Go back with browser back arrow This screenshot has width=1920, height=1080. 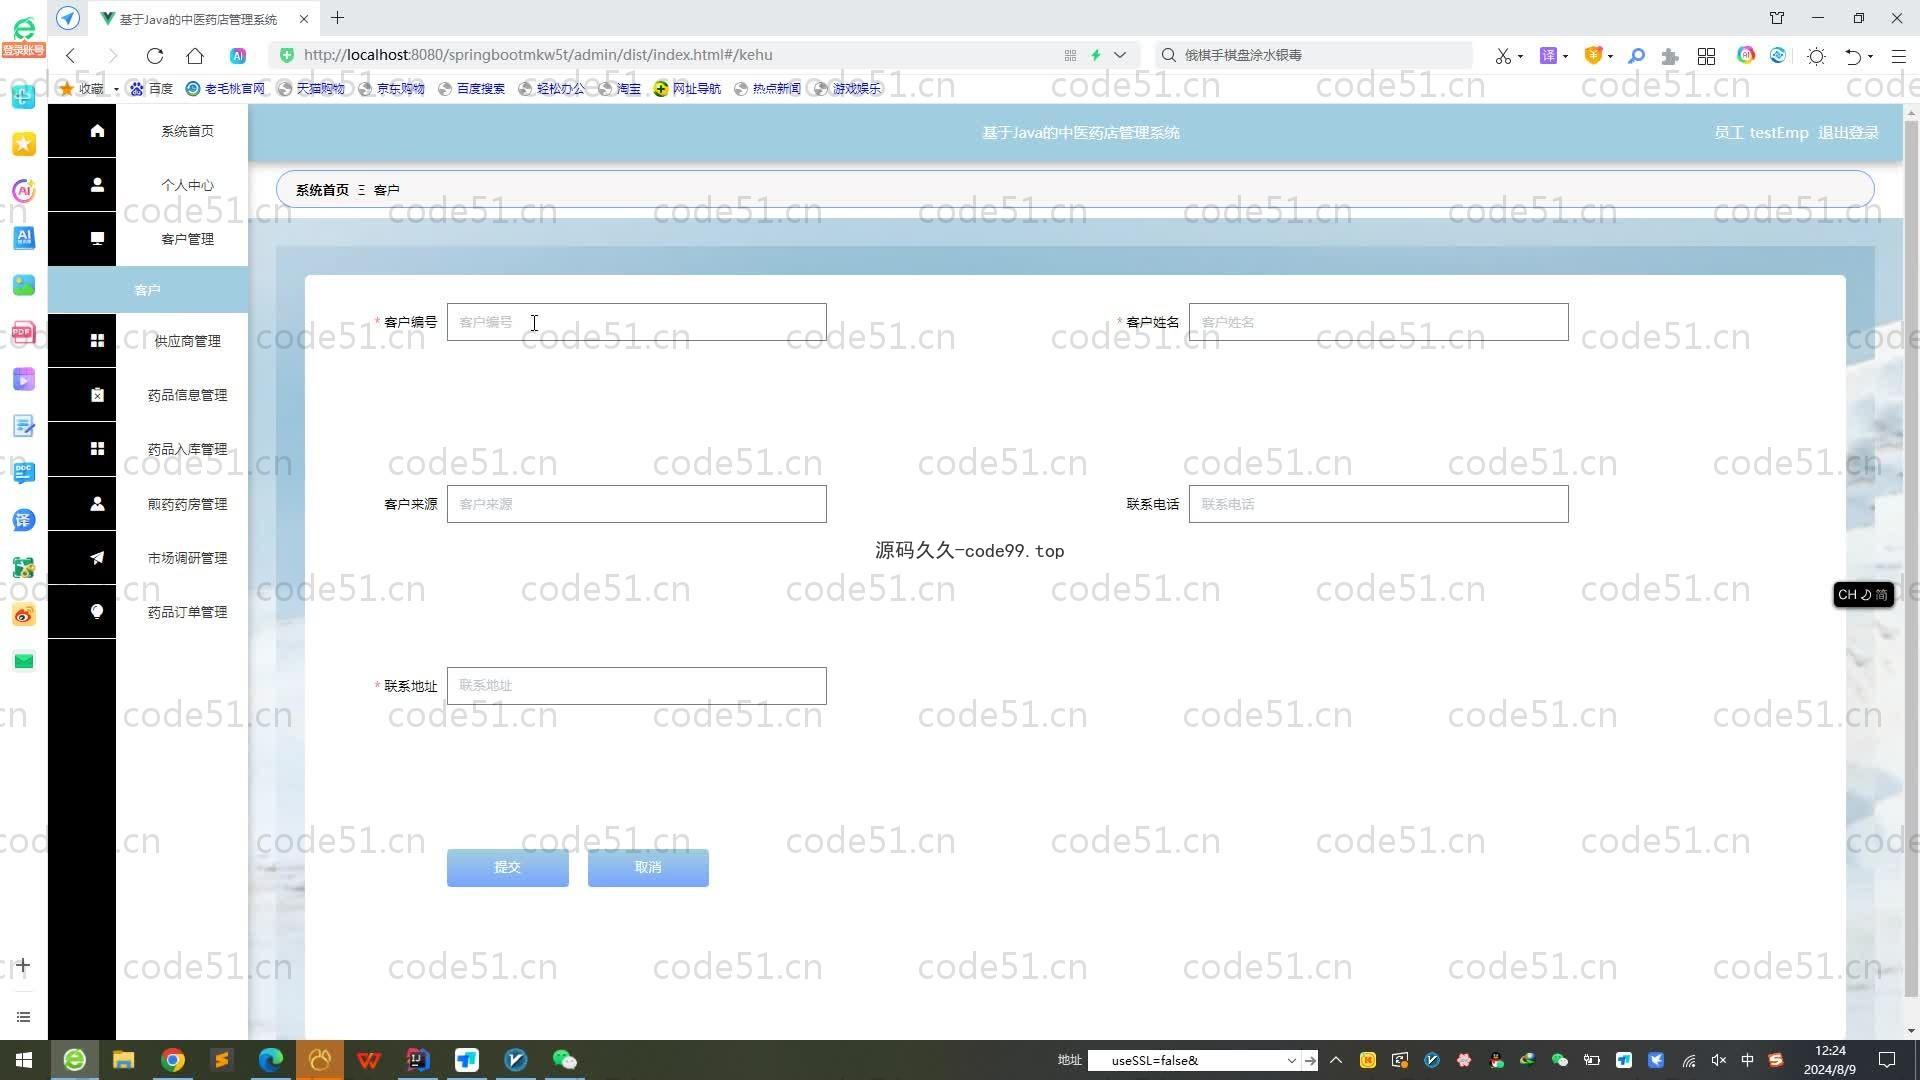point(71,55)
